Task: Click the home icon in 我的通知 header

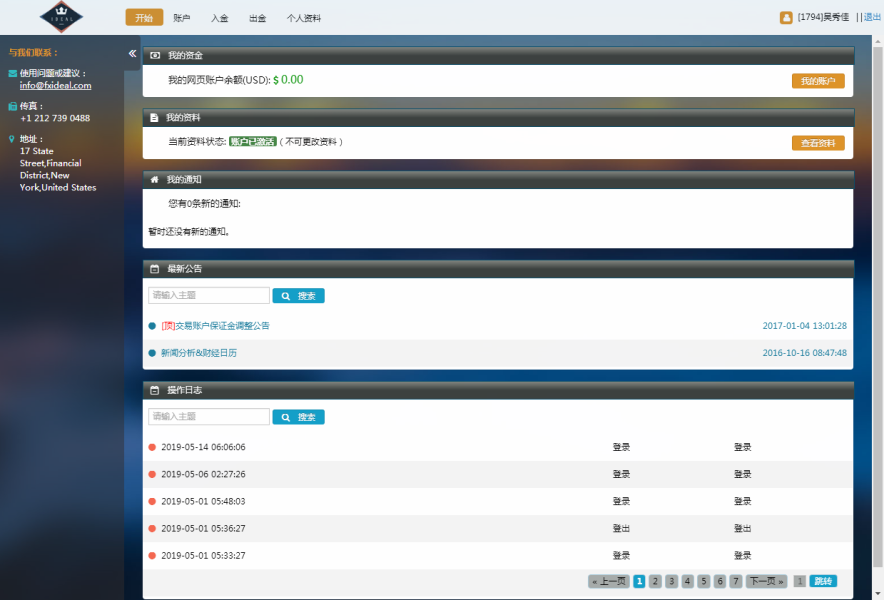Action: pos(154,180)
